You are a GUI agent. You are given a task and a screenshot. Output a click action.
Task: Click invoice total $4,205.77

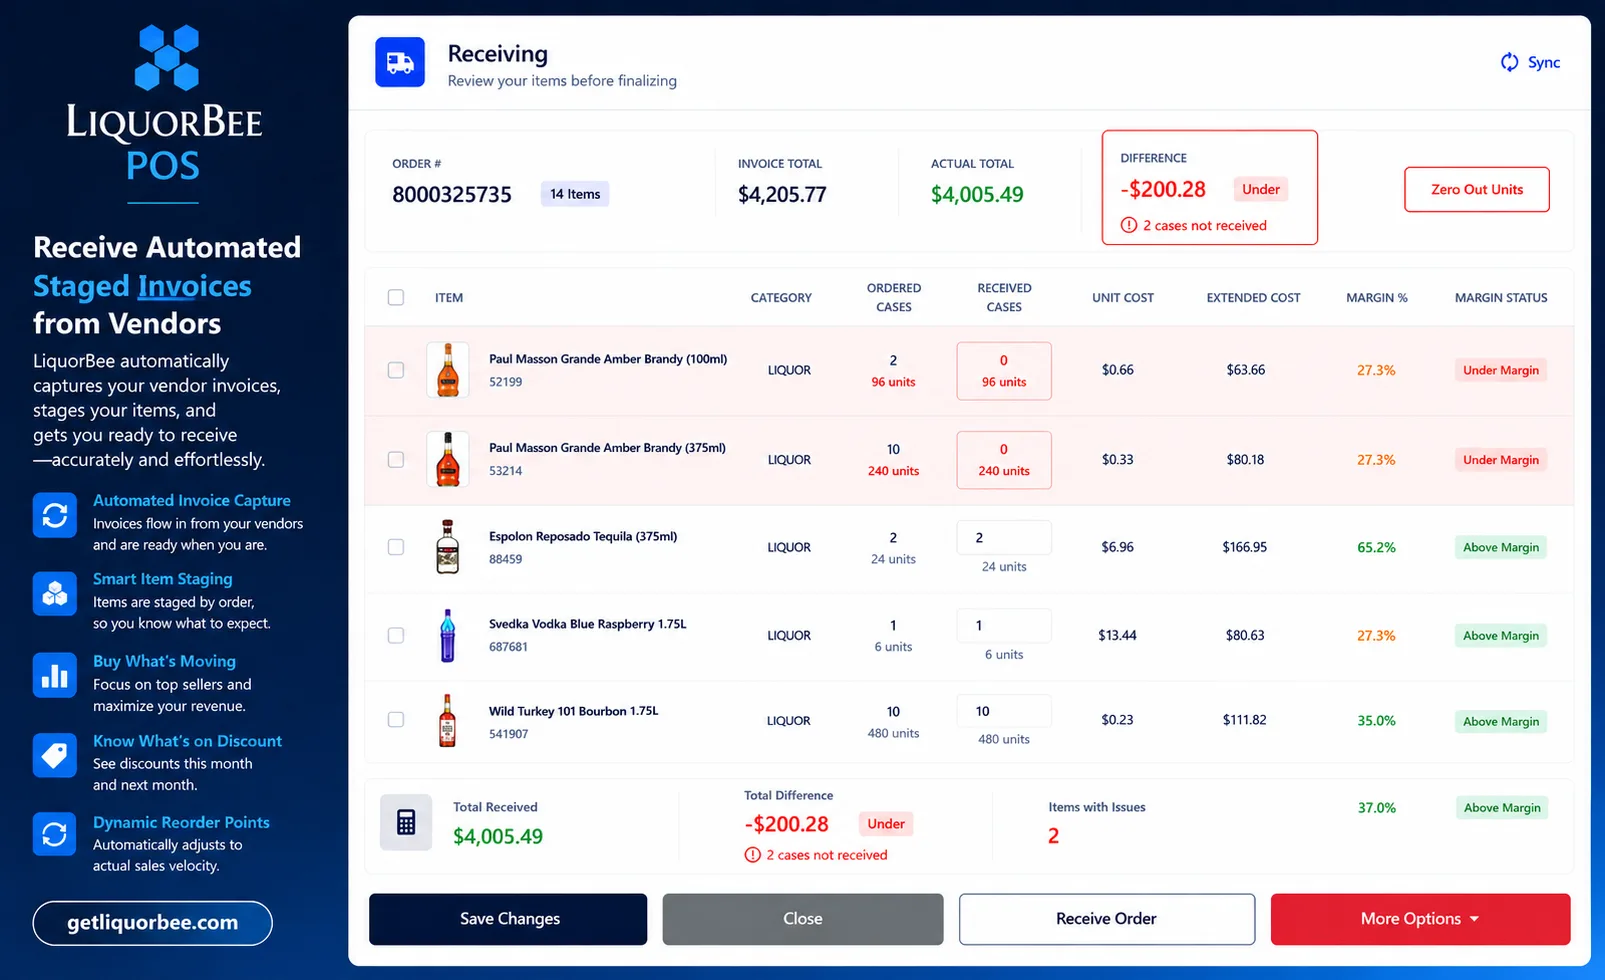(782, 195)
